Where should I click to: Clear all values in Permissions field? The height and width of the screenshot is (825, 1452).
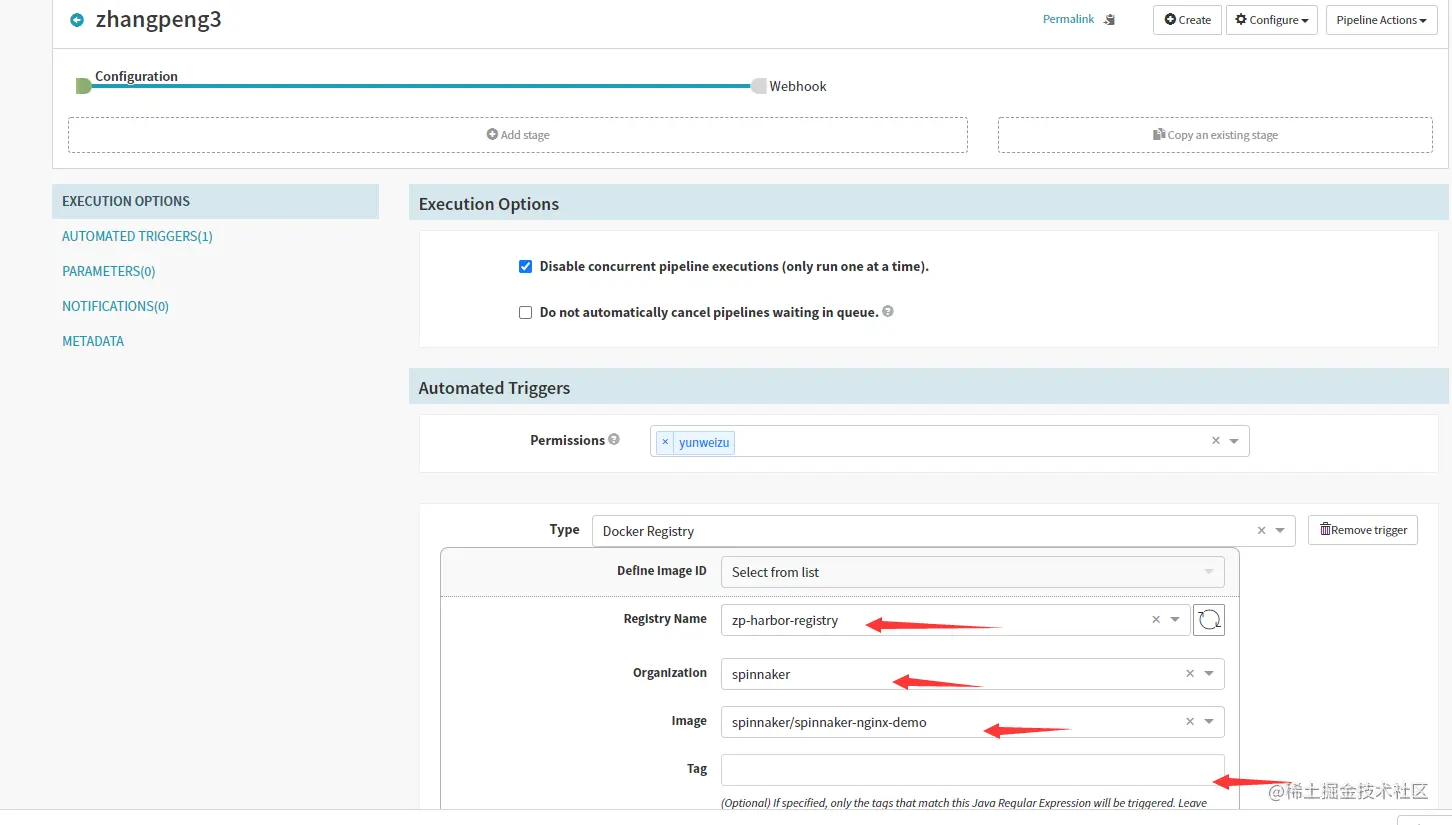point(1215,441)
